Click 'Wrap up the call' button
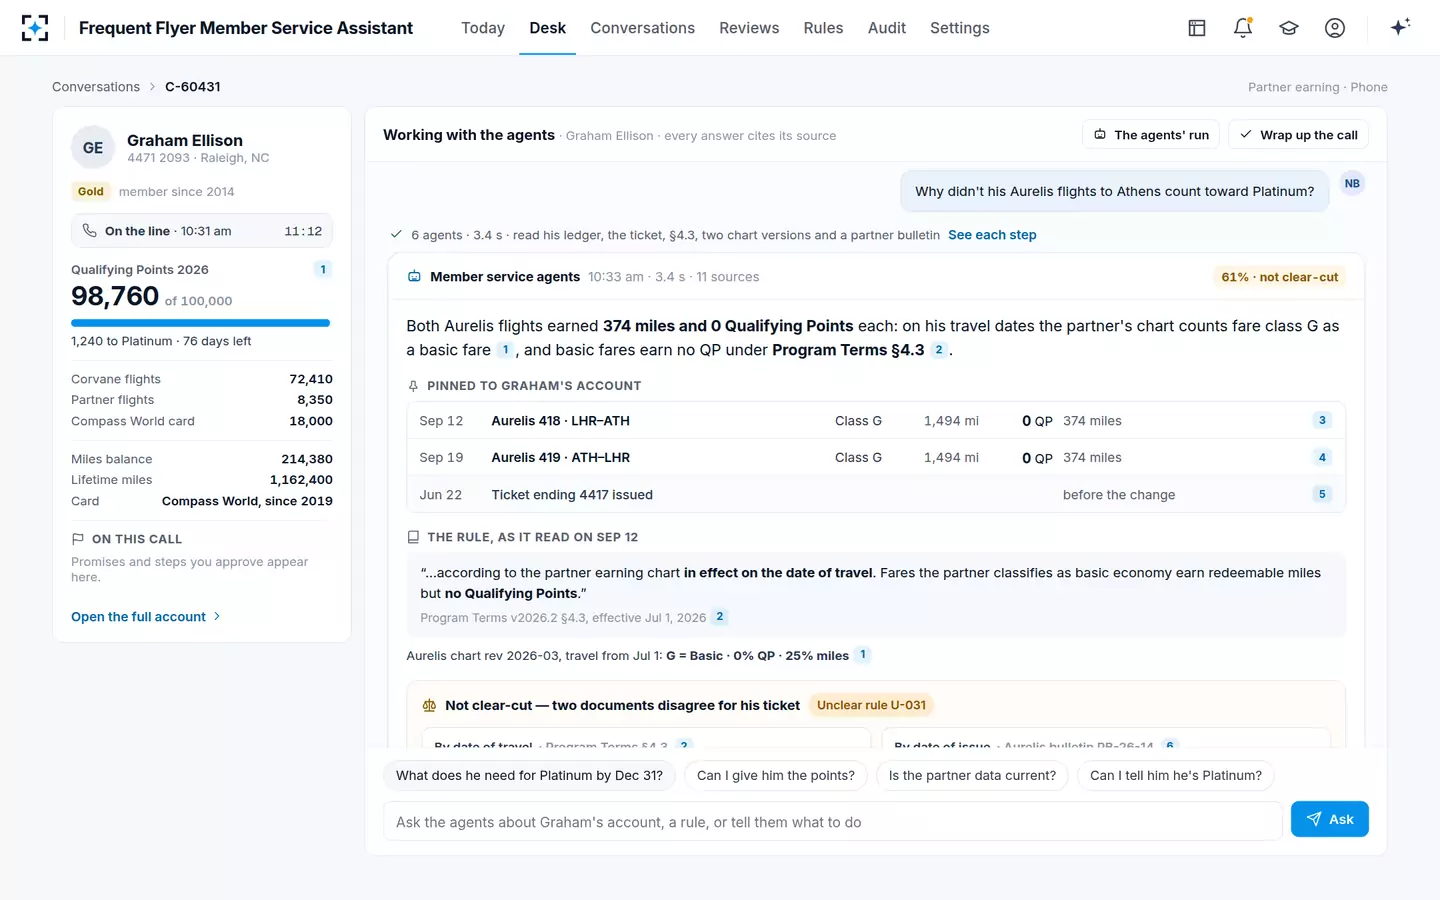1440x900 pixels. [1298, 135]
